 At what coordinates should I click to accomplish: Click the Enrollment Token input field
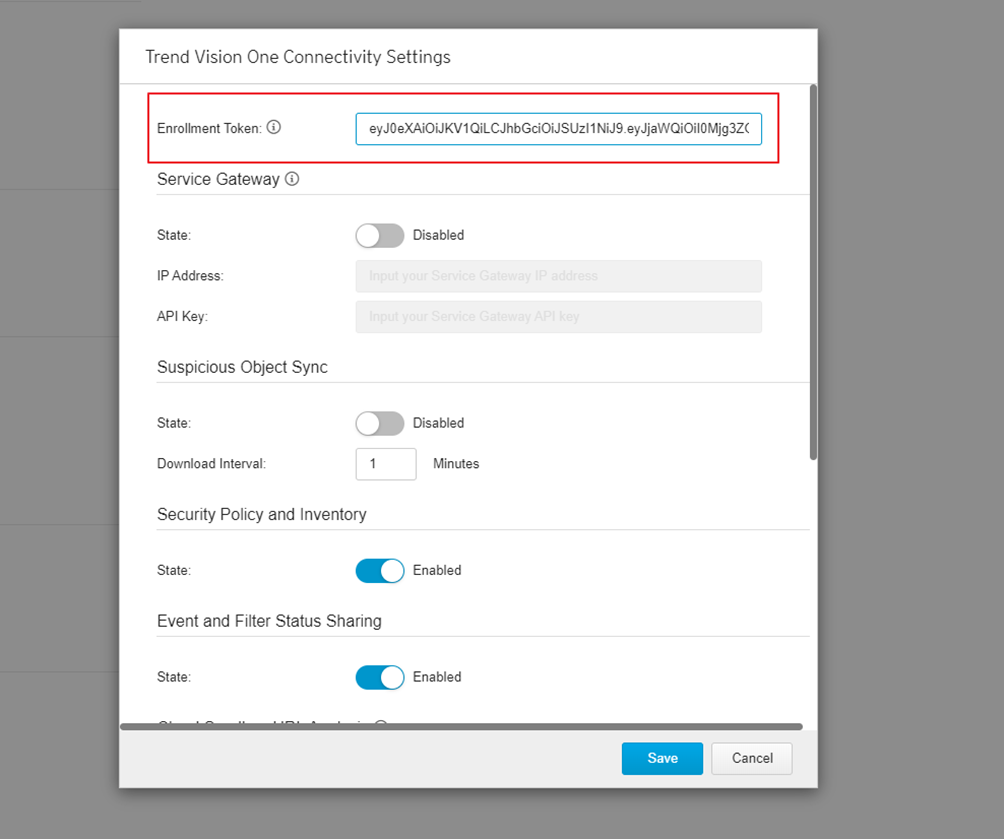tap(558, 129)
